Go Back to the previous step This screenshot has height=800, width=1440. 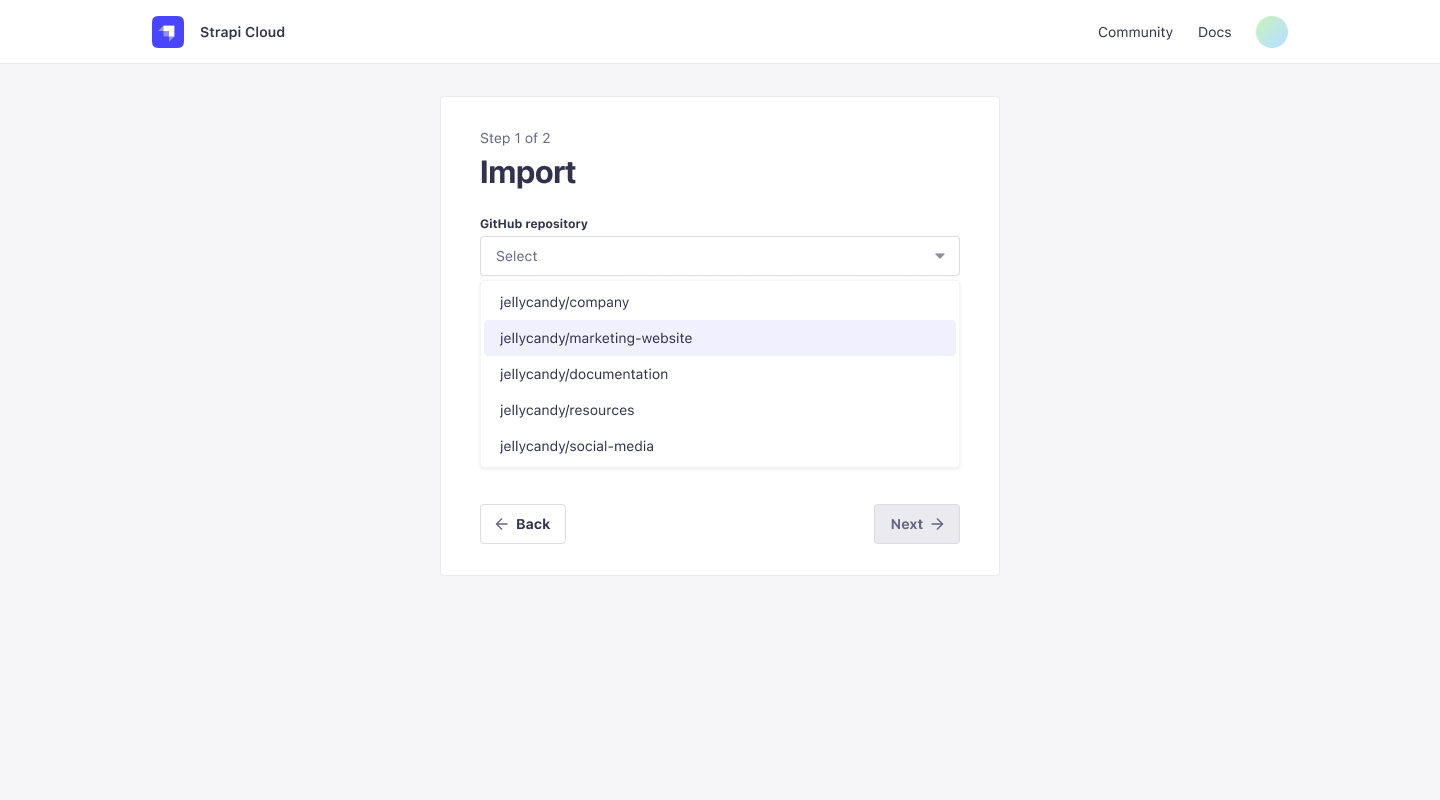[x=523, y=524]
